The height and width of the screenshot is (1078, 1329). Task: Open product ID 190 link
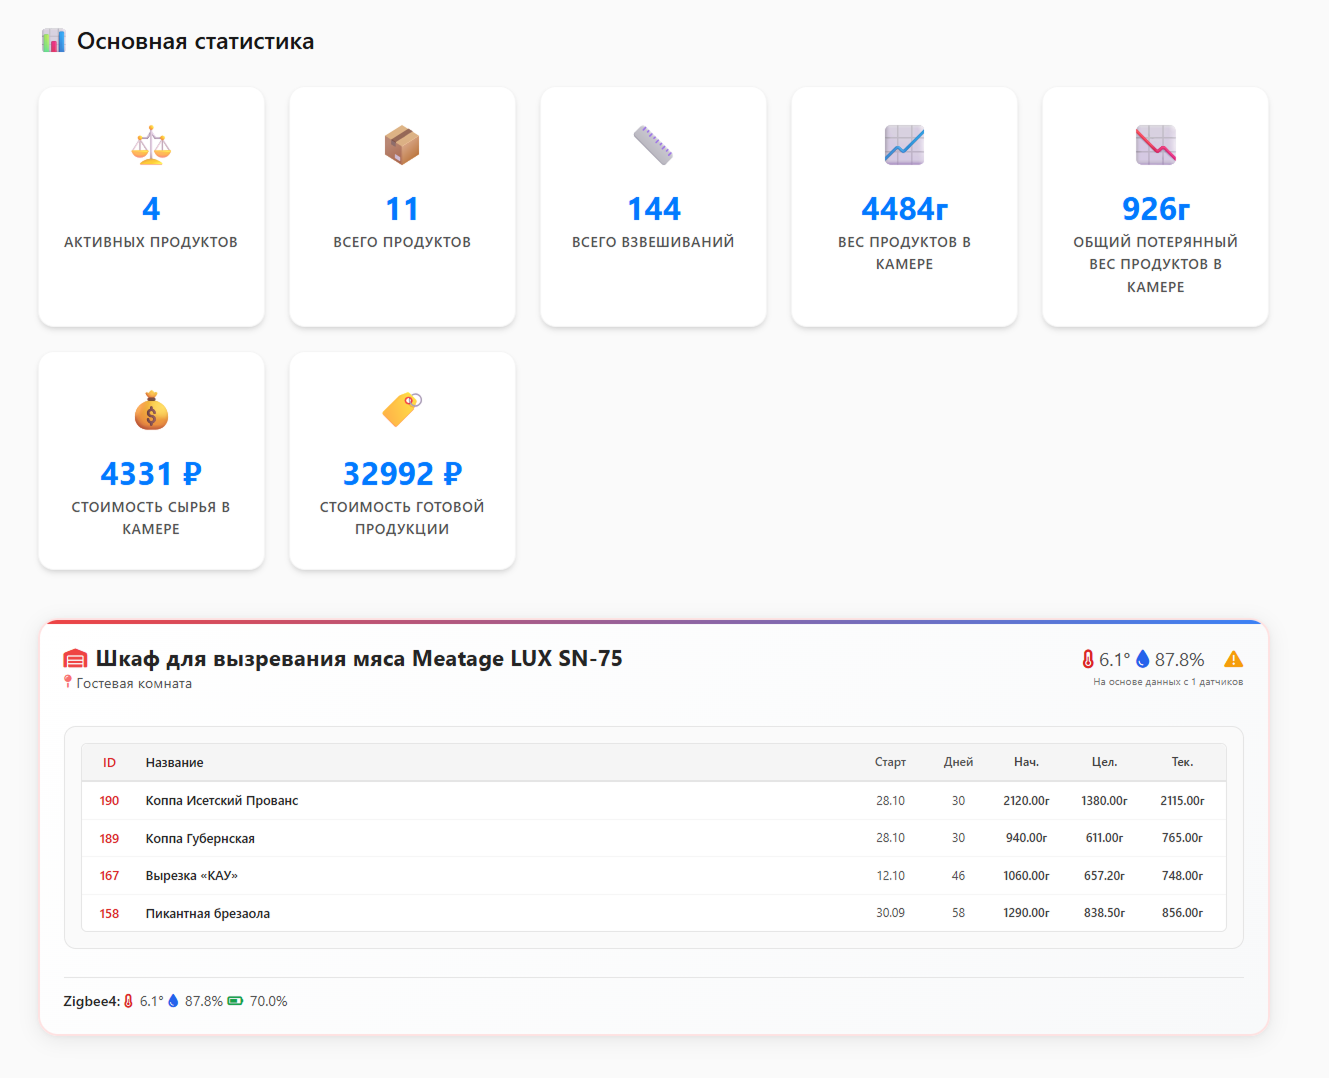[109, 801]
